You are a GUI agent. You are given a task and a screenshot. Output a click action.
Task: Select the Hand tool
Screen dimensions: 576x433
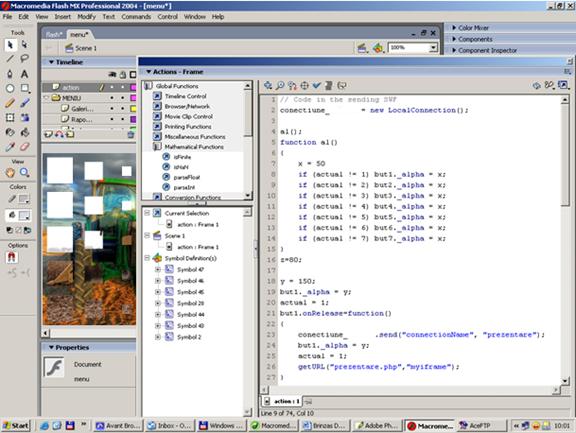pyautogui.click(x=10, y=172)
